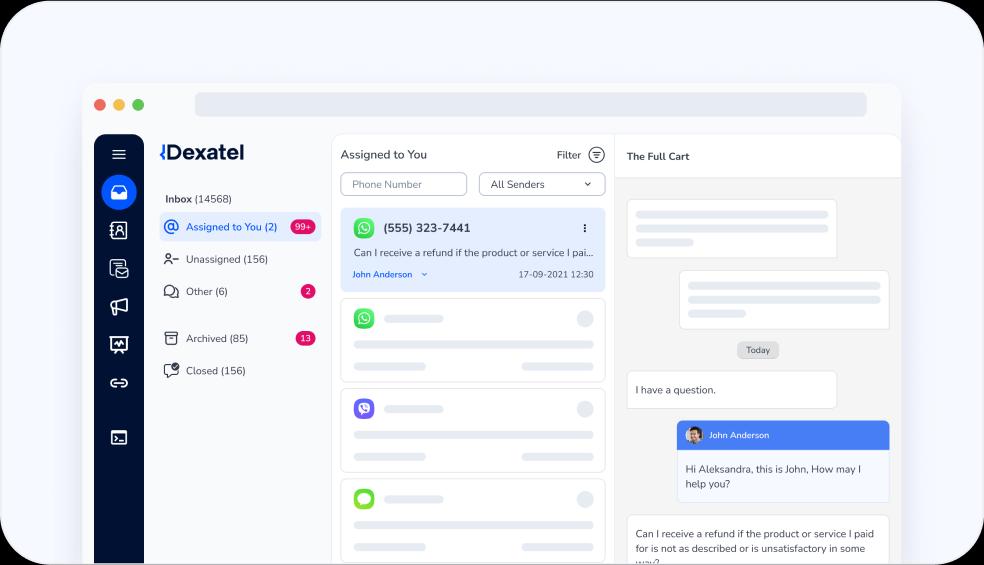Open the hamburger menu in the sidebar
Image resolution: width=984 pixels, height=565 pixels.
[x=119, y=154]
